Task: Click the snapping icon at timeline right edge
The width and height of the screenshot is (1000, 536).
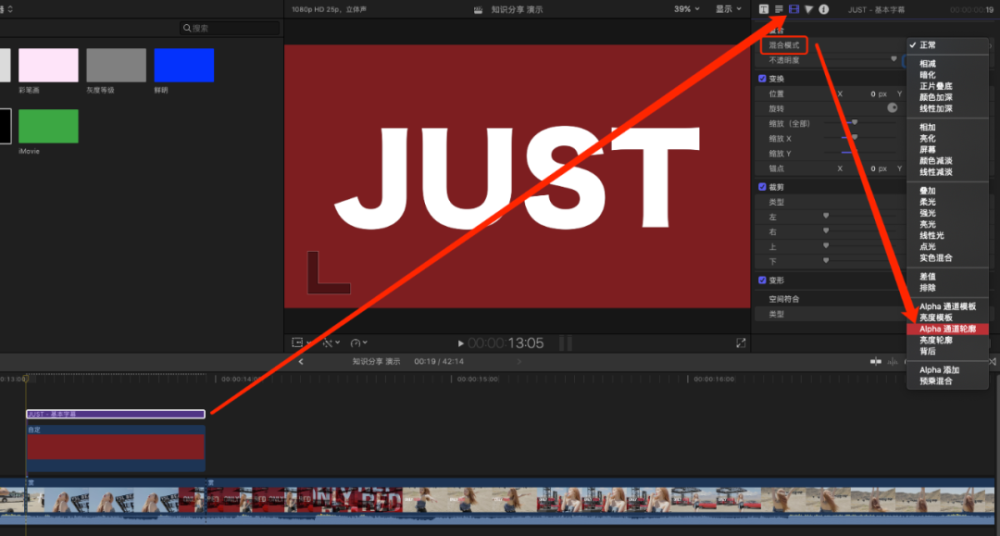Action: pos(992,361)
